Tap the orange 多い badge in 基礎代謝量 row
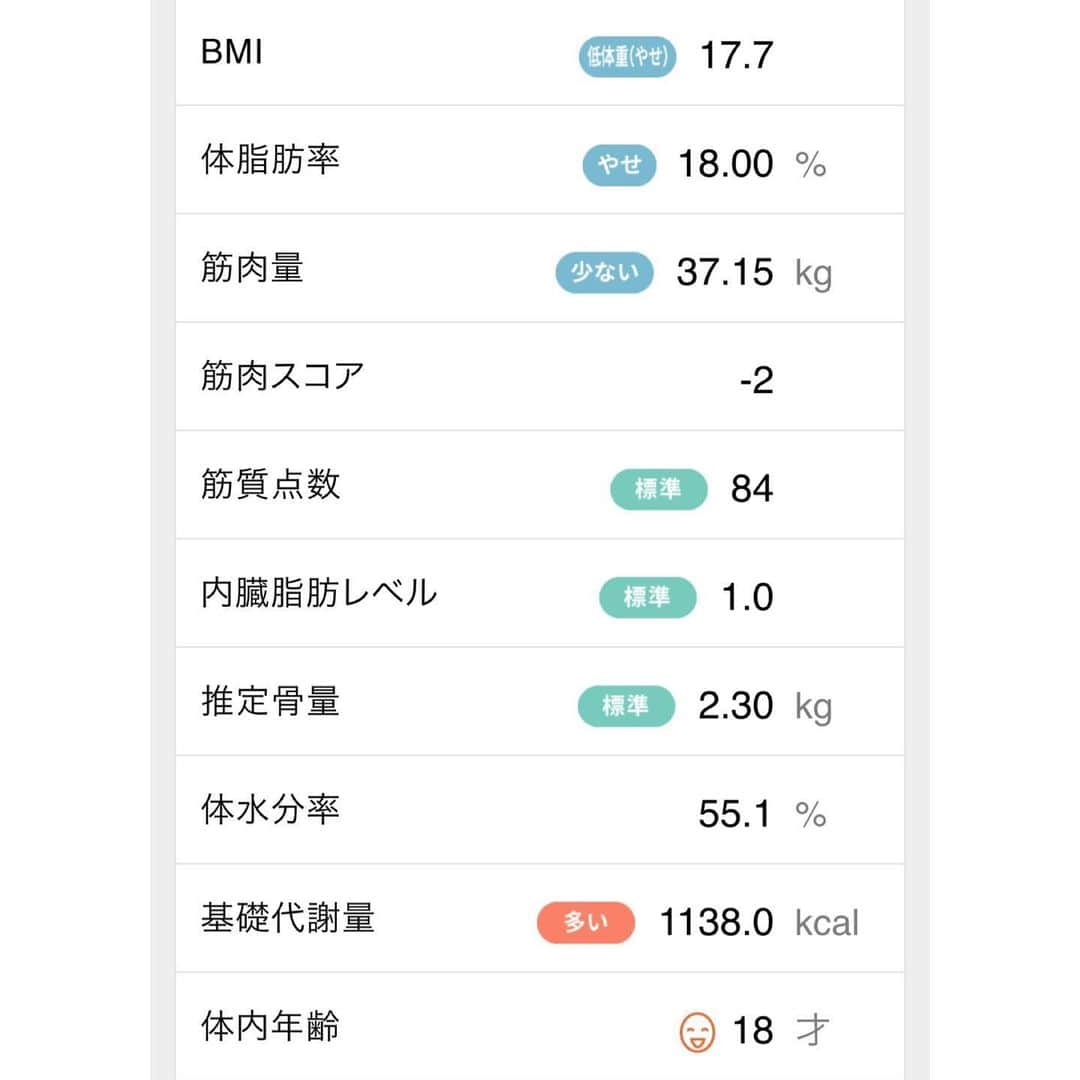1080x1080 pixels. [585, 922]
